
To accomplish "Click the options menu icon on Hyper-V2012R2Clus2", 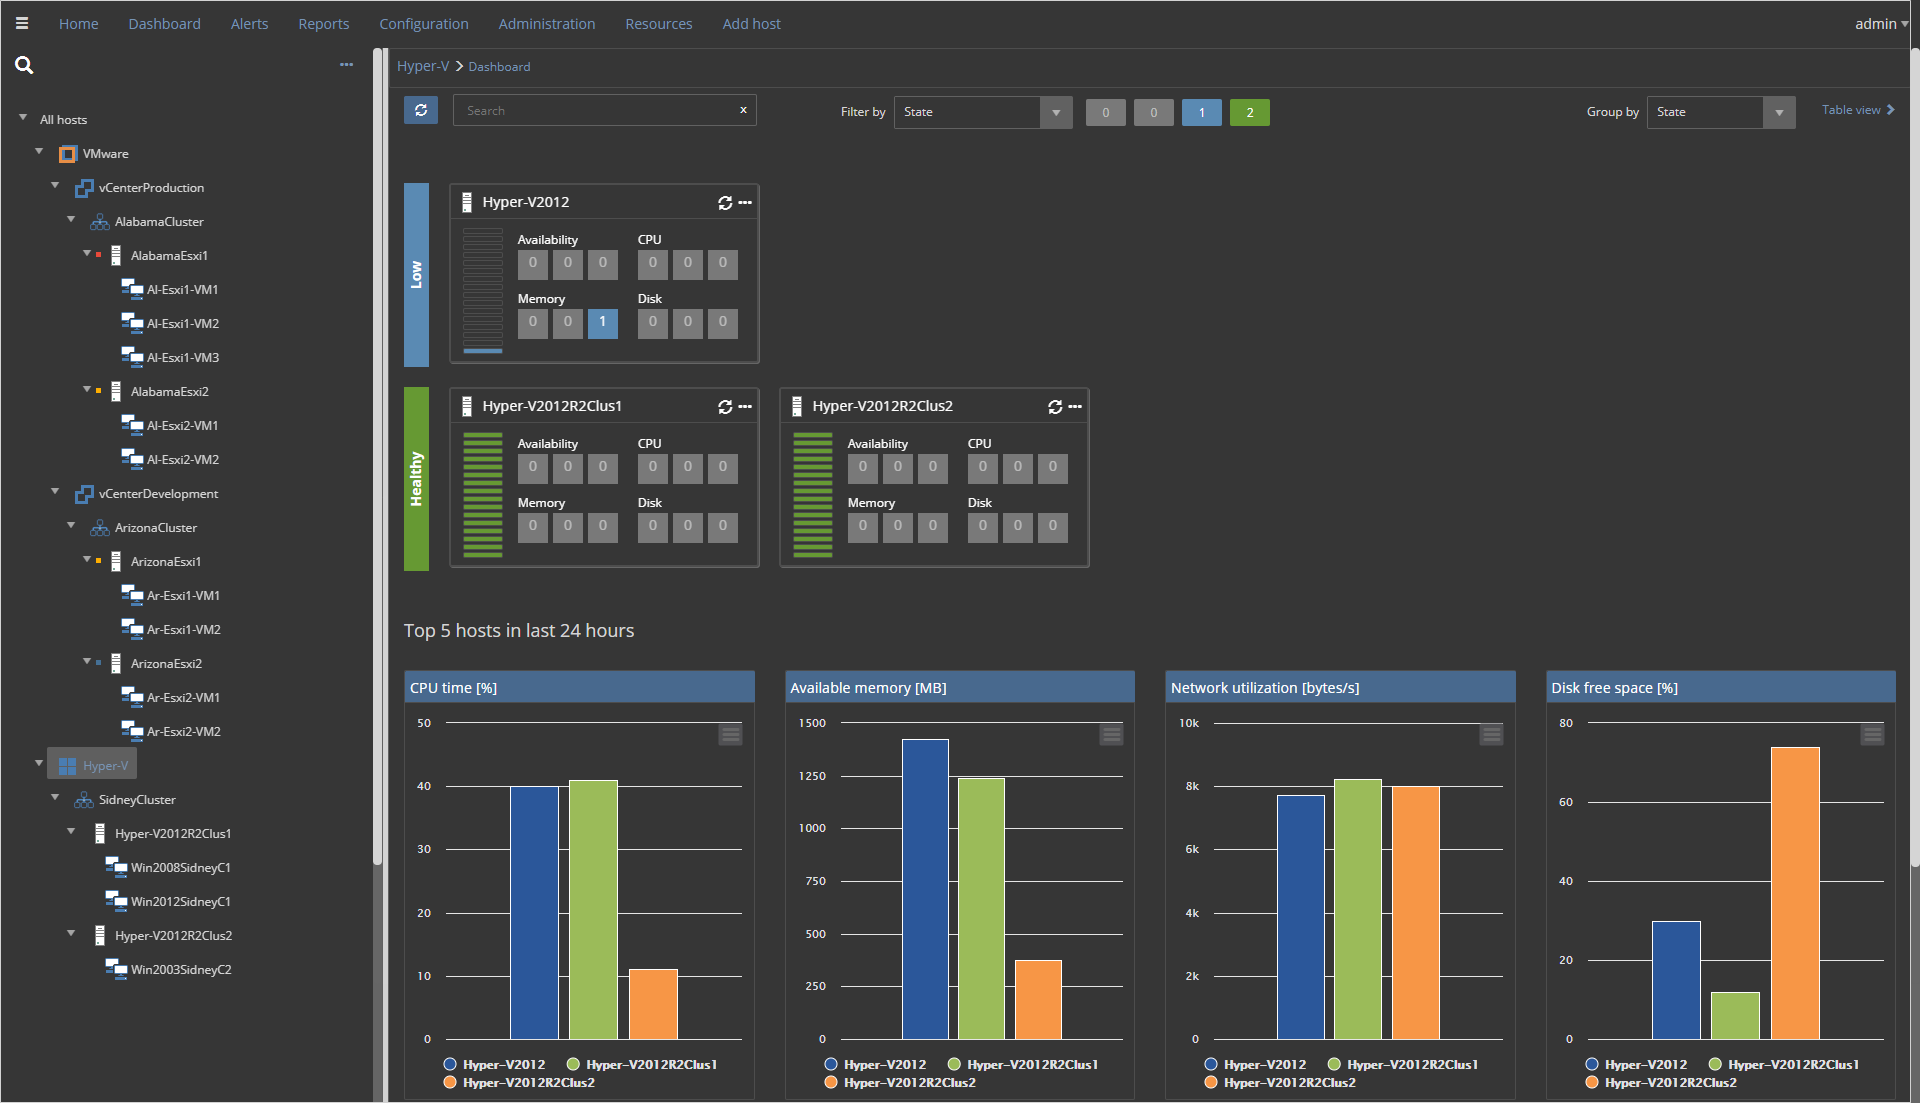I will click(x=1075, y=405).
